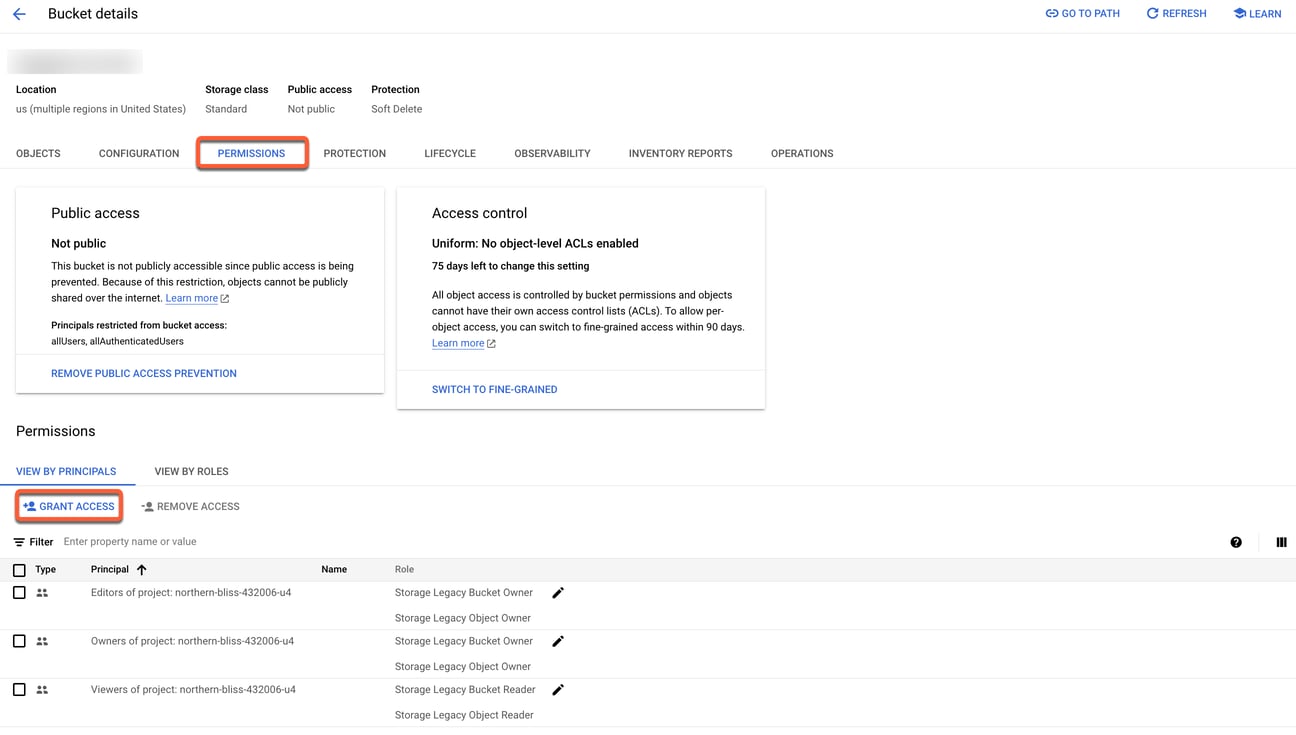1296x735 pixels.
Task: Check the Editors of project row
Action: click(18, 592)
